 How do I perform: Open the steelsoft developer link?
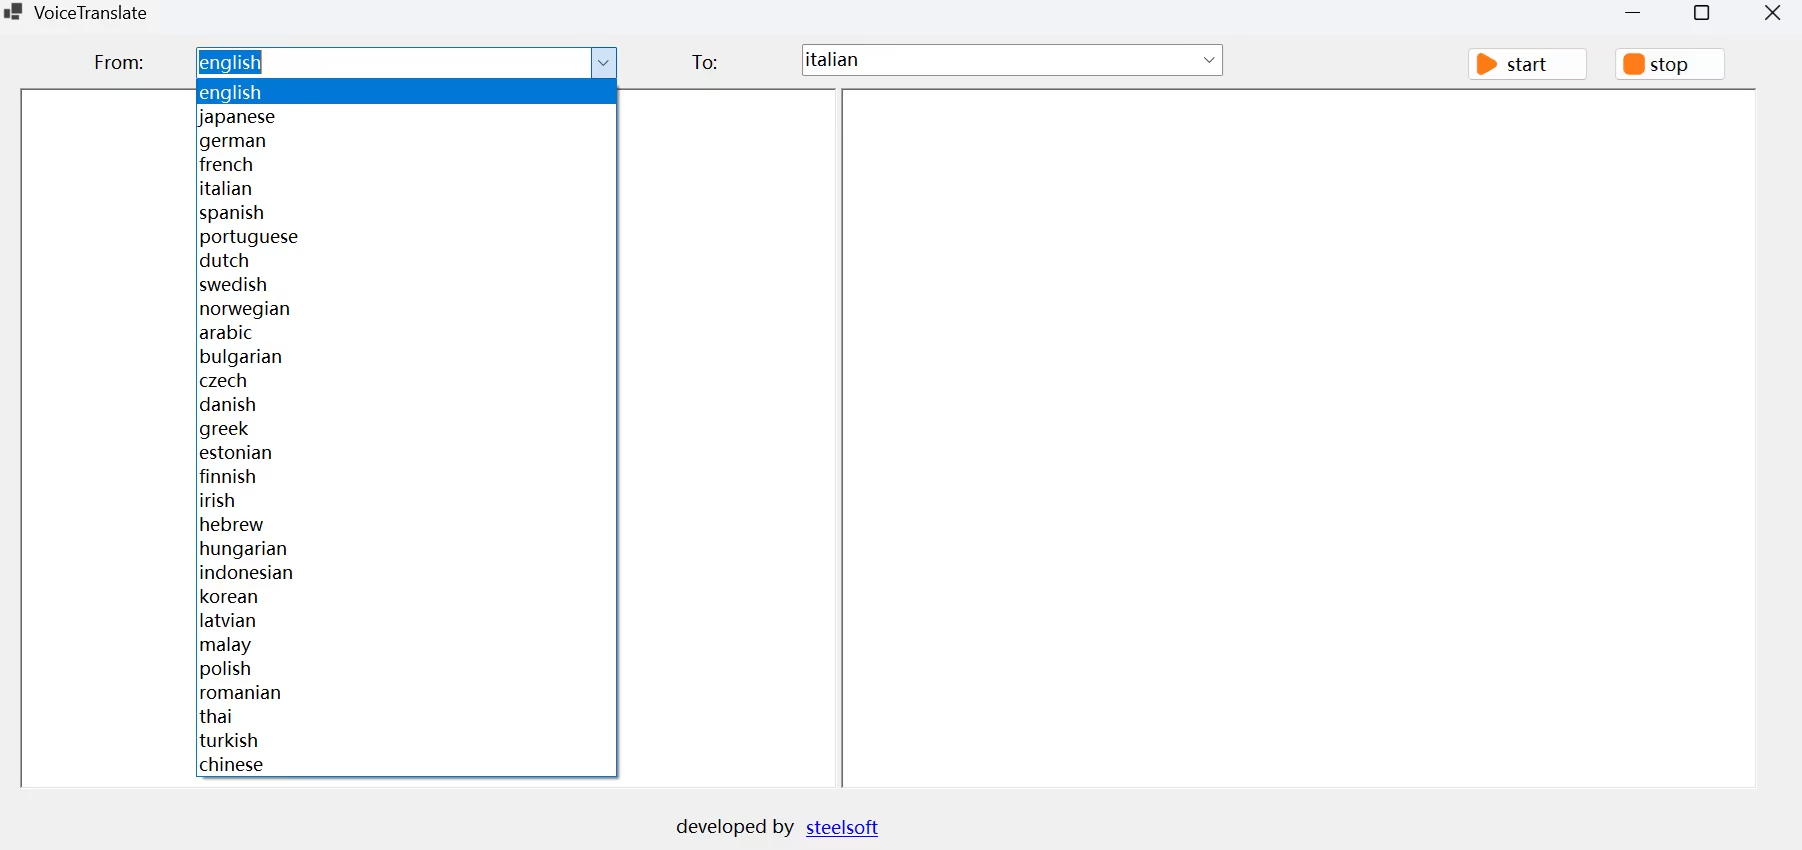[x=843, y=828]
